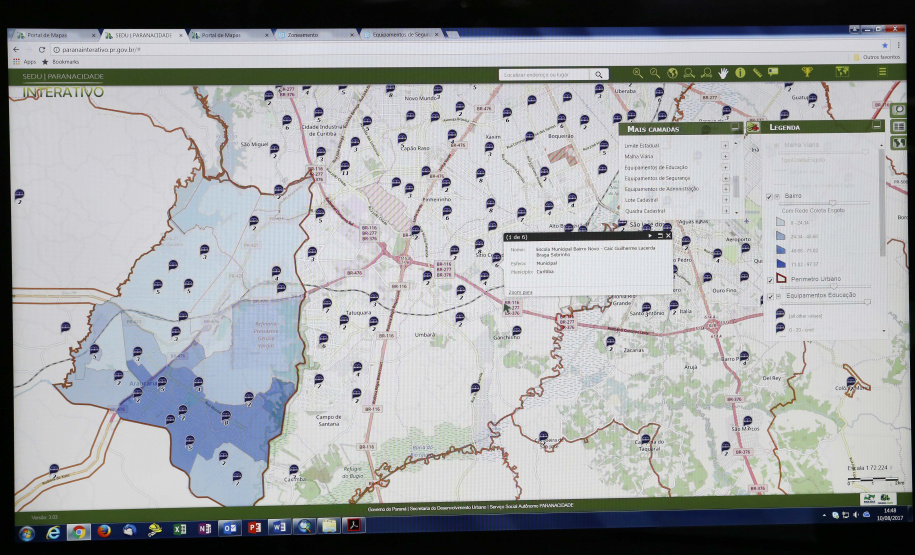Toggle Equipamentos Educação layer checkbox
This screenshot has height=555, width=915.
tap(768, 296)
